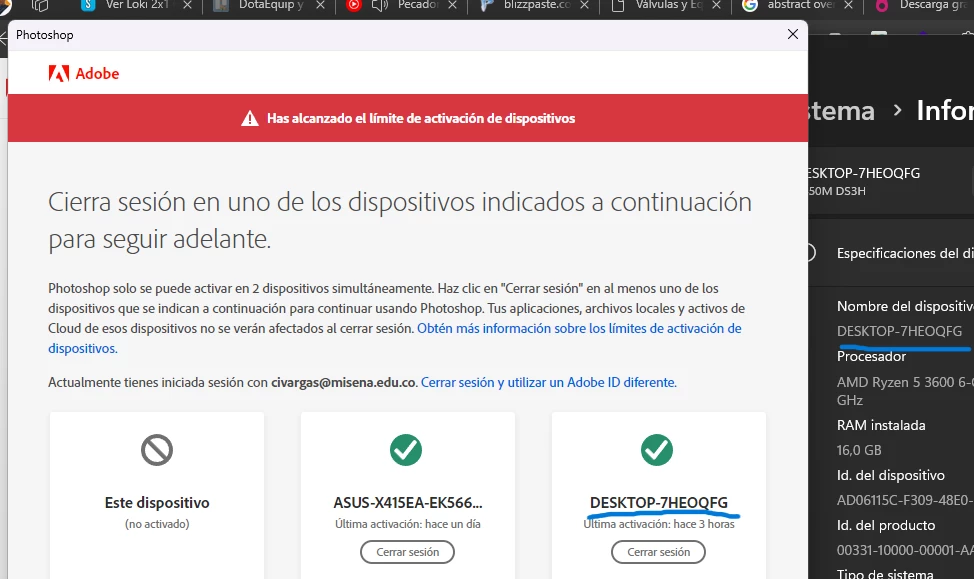Click 'Última activación: hace un día' text
974x579 pixels.
click(407, 524)
